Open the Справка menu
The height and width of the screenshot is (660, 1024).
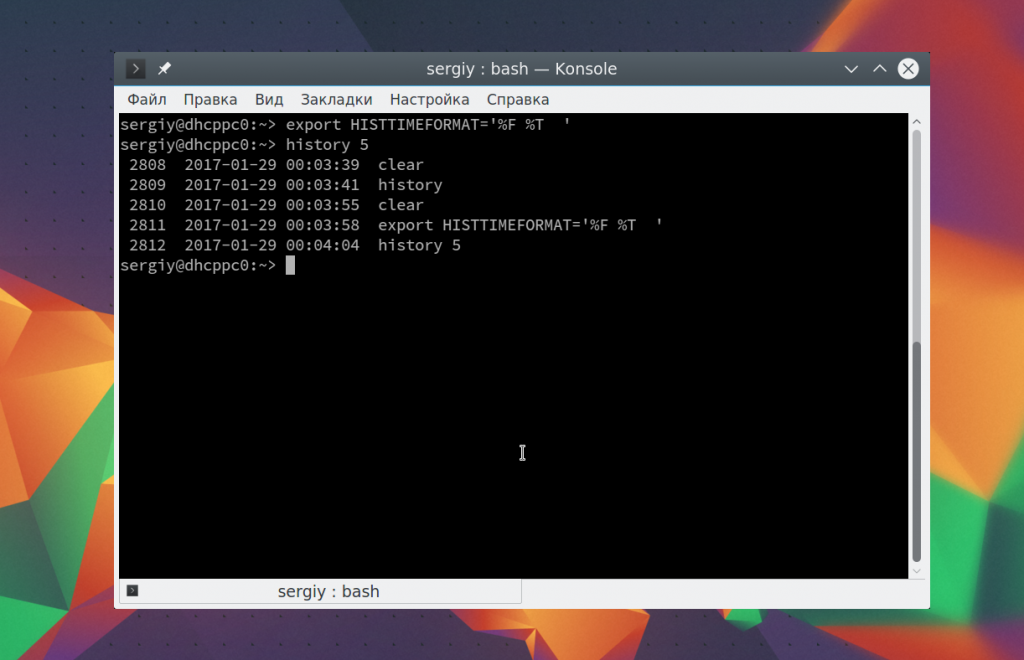tap(517, 99)
